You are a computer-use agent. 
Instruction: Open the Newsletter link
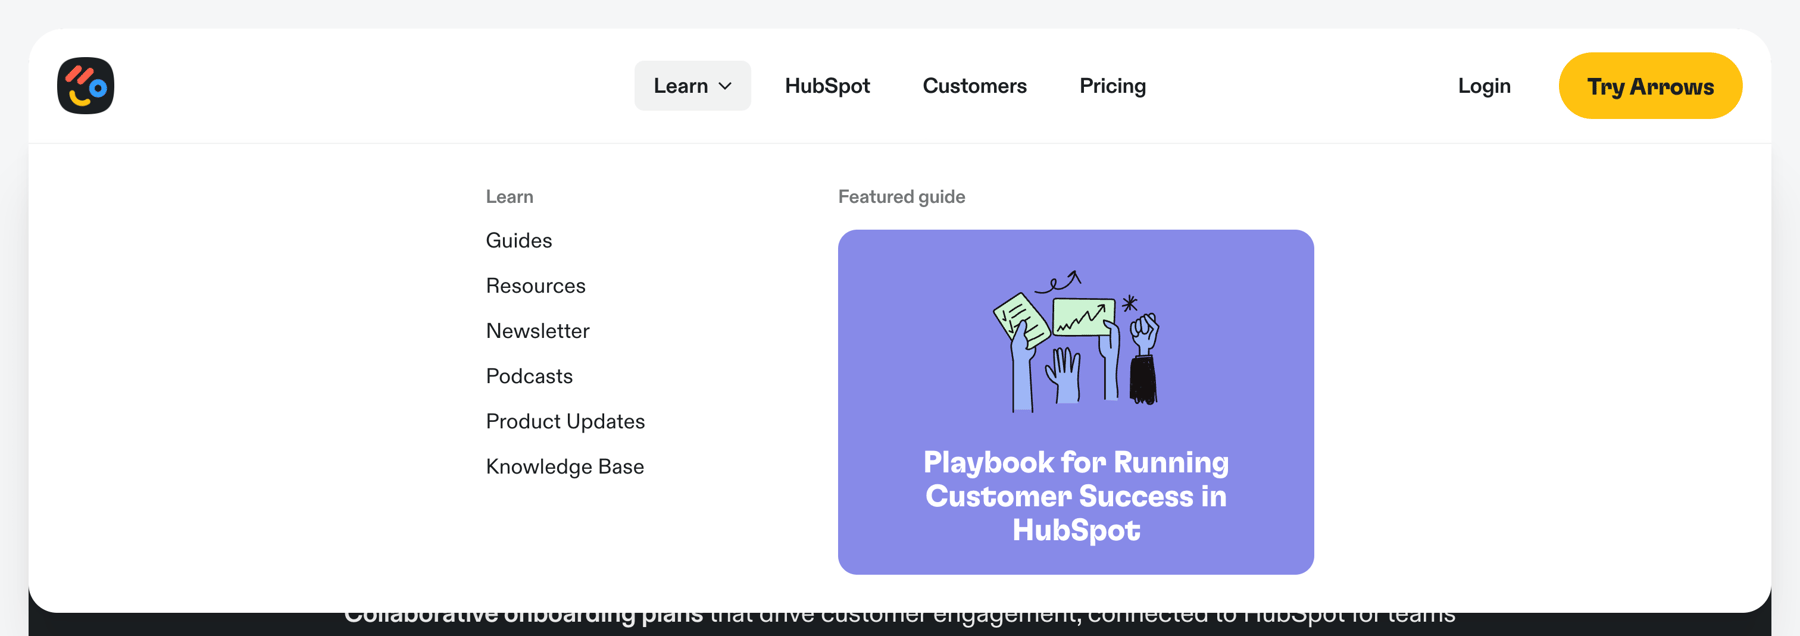click(x=538, y=331)
